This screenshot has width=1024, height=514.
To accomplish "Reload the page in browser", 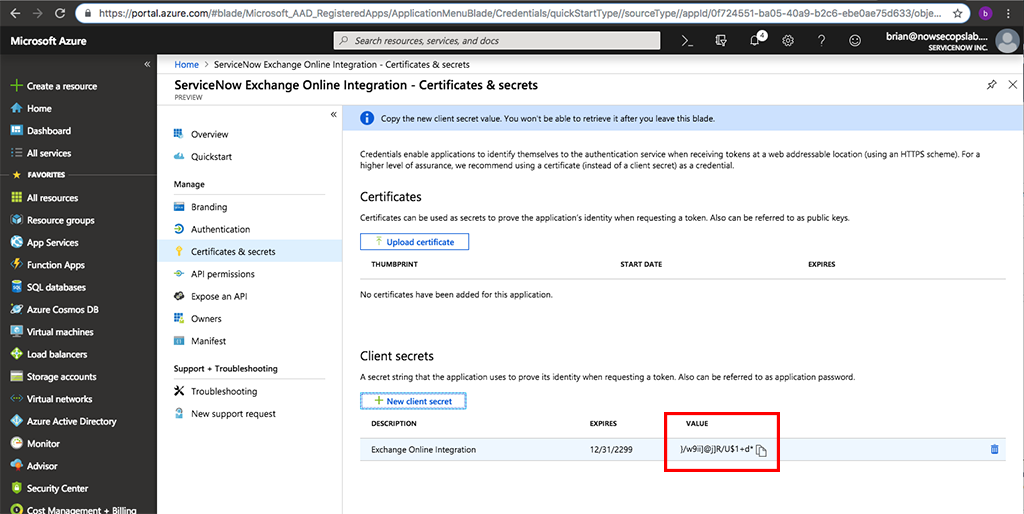I will click(59, 13).
